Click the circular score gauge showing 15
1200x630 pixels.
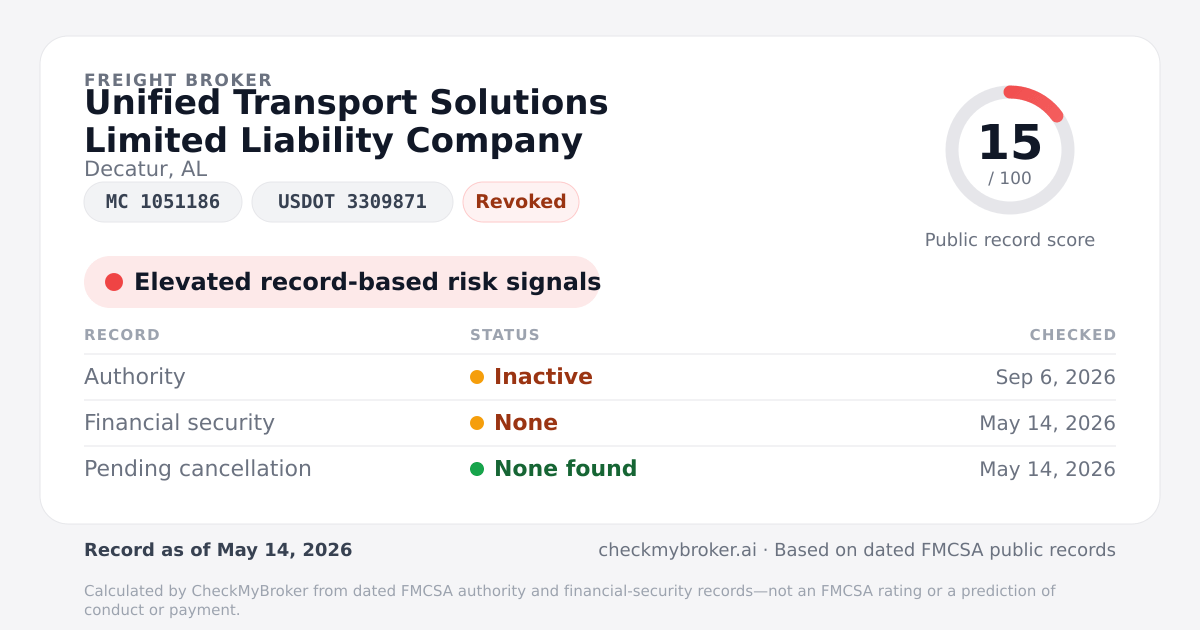pos(1010,150)
